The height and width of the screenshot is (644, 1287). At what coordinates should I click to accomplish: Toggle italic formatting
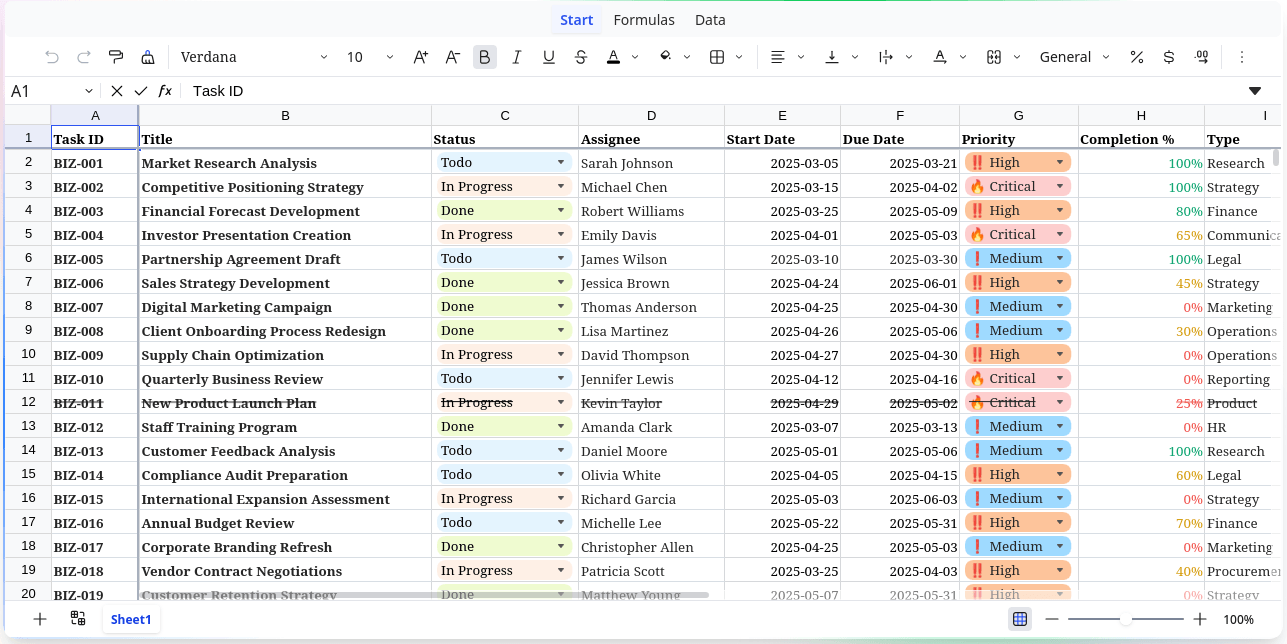click(517, 57)
